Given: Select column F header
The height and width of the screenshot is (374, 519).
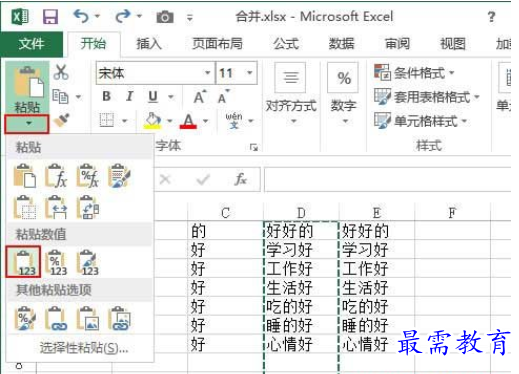Looking at the screenshot, I should point(452,213).
